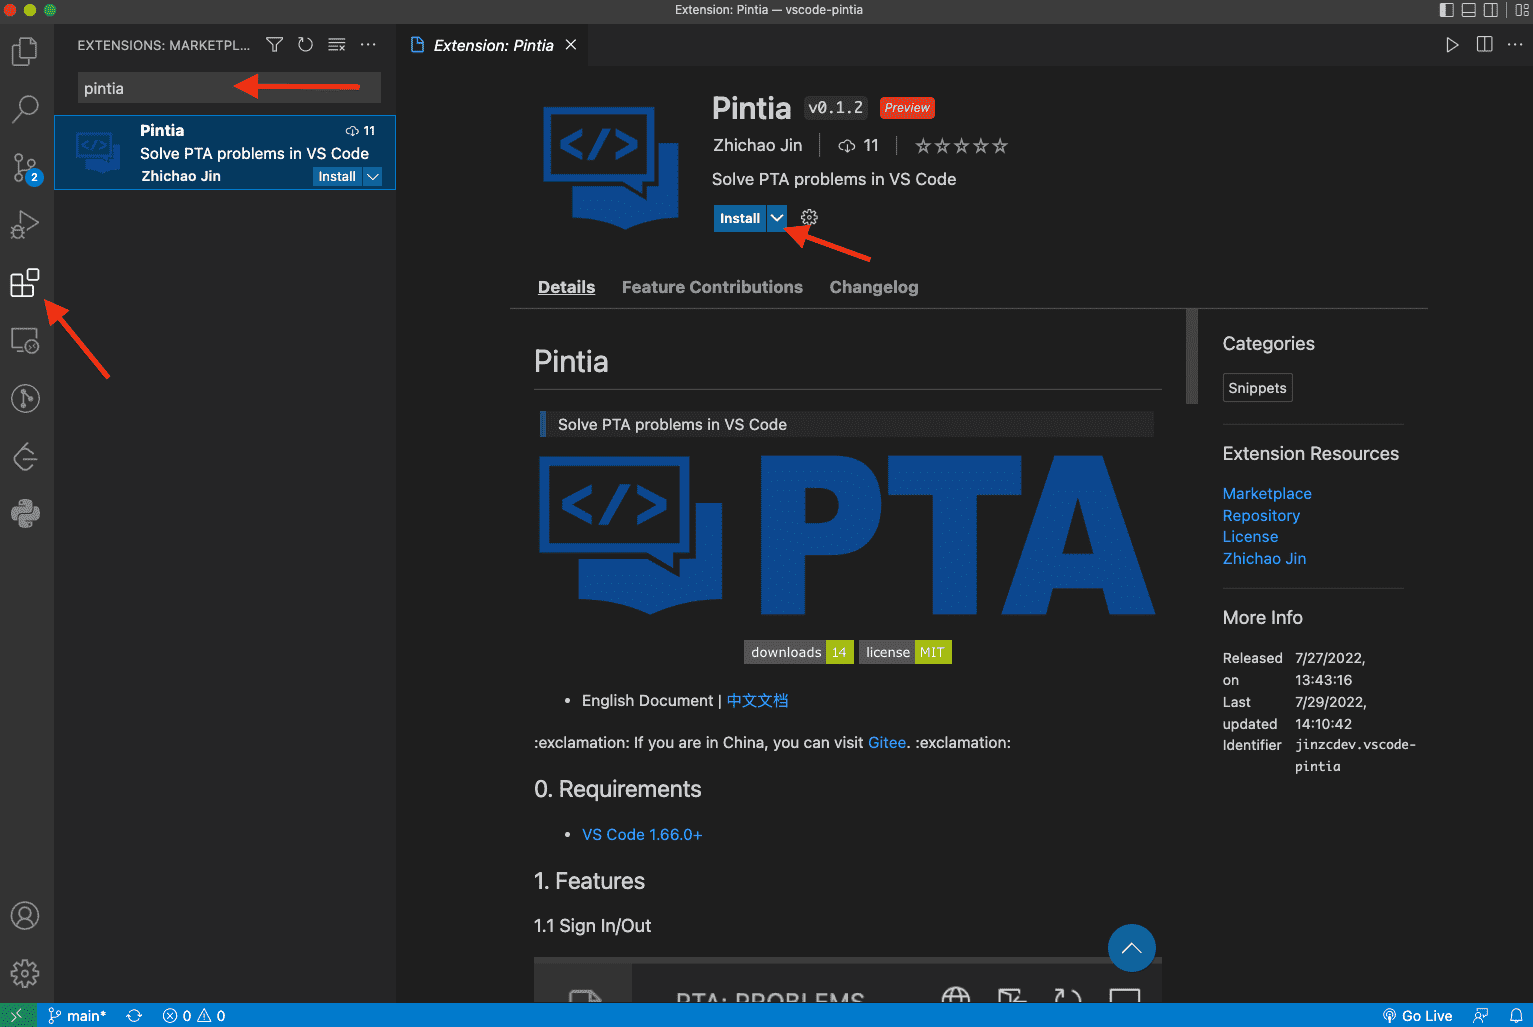The width and height of the screenshot is (1533, 1027).
Task: Open extension gear settings next to Install
Action: coord(809,218)
